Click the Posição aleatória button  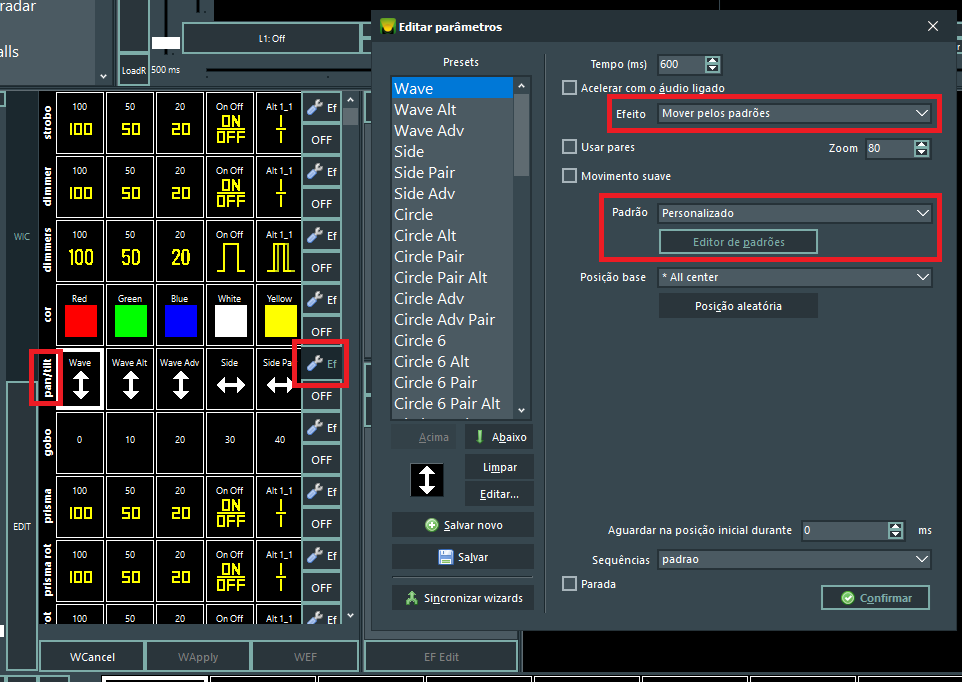737,305
